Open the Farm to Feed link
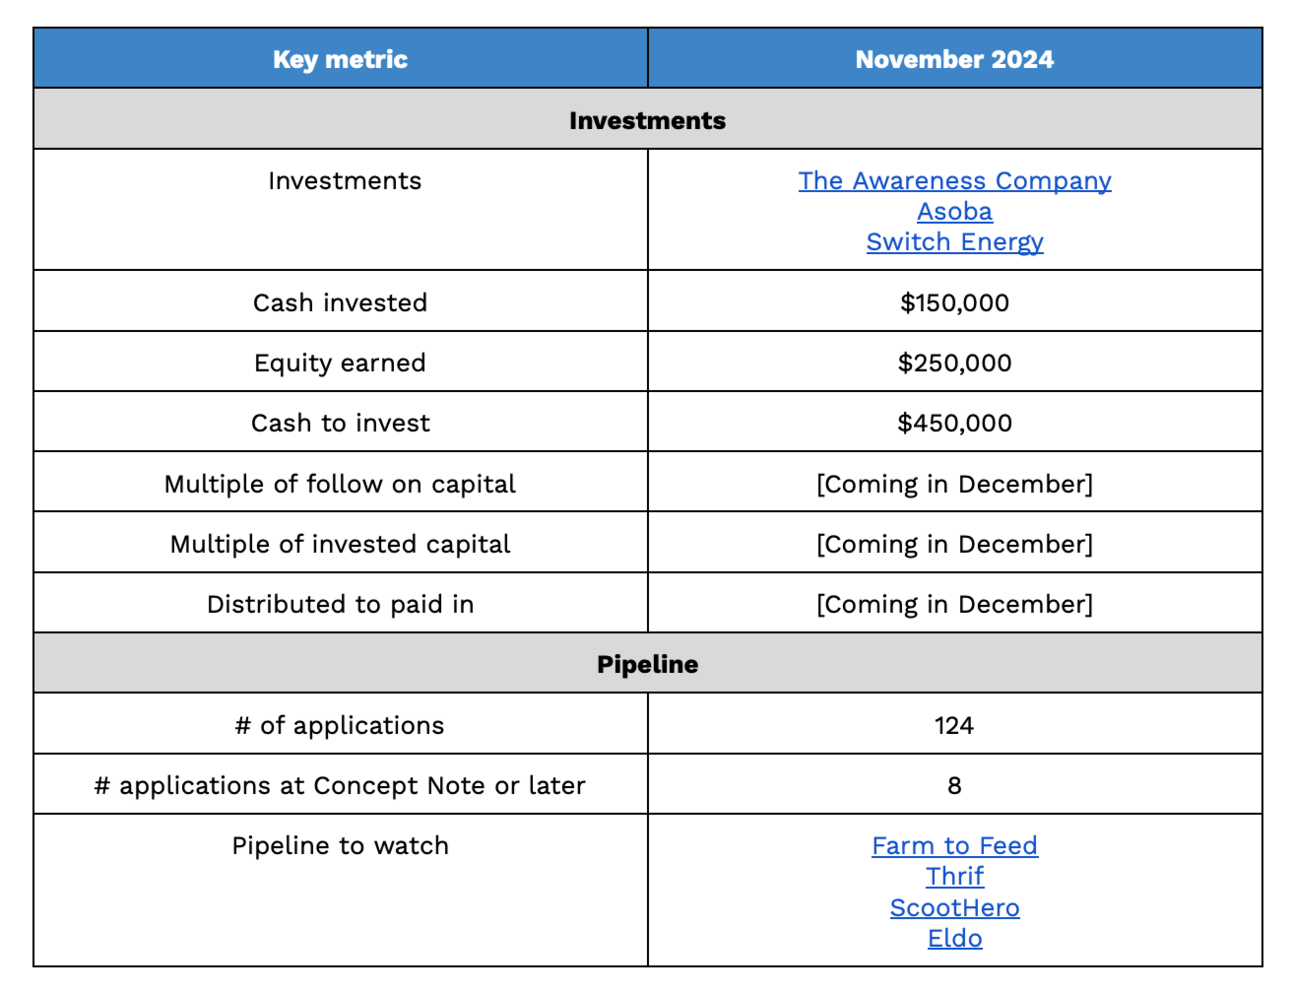The width and height of the screenshot is (1292, 993). [x=954, y=846]
